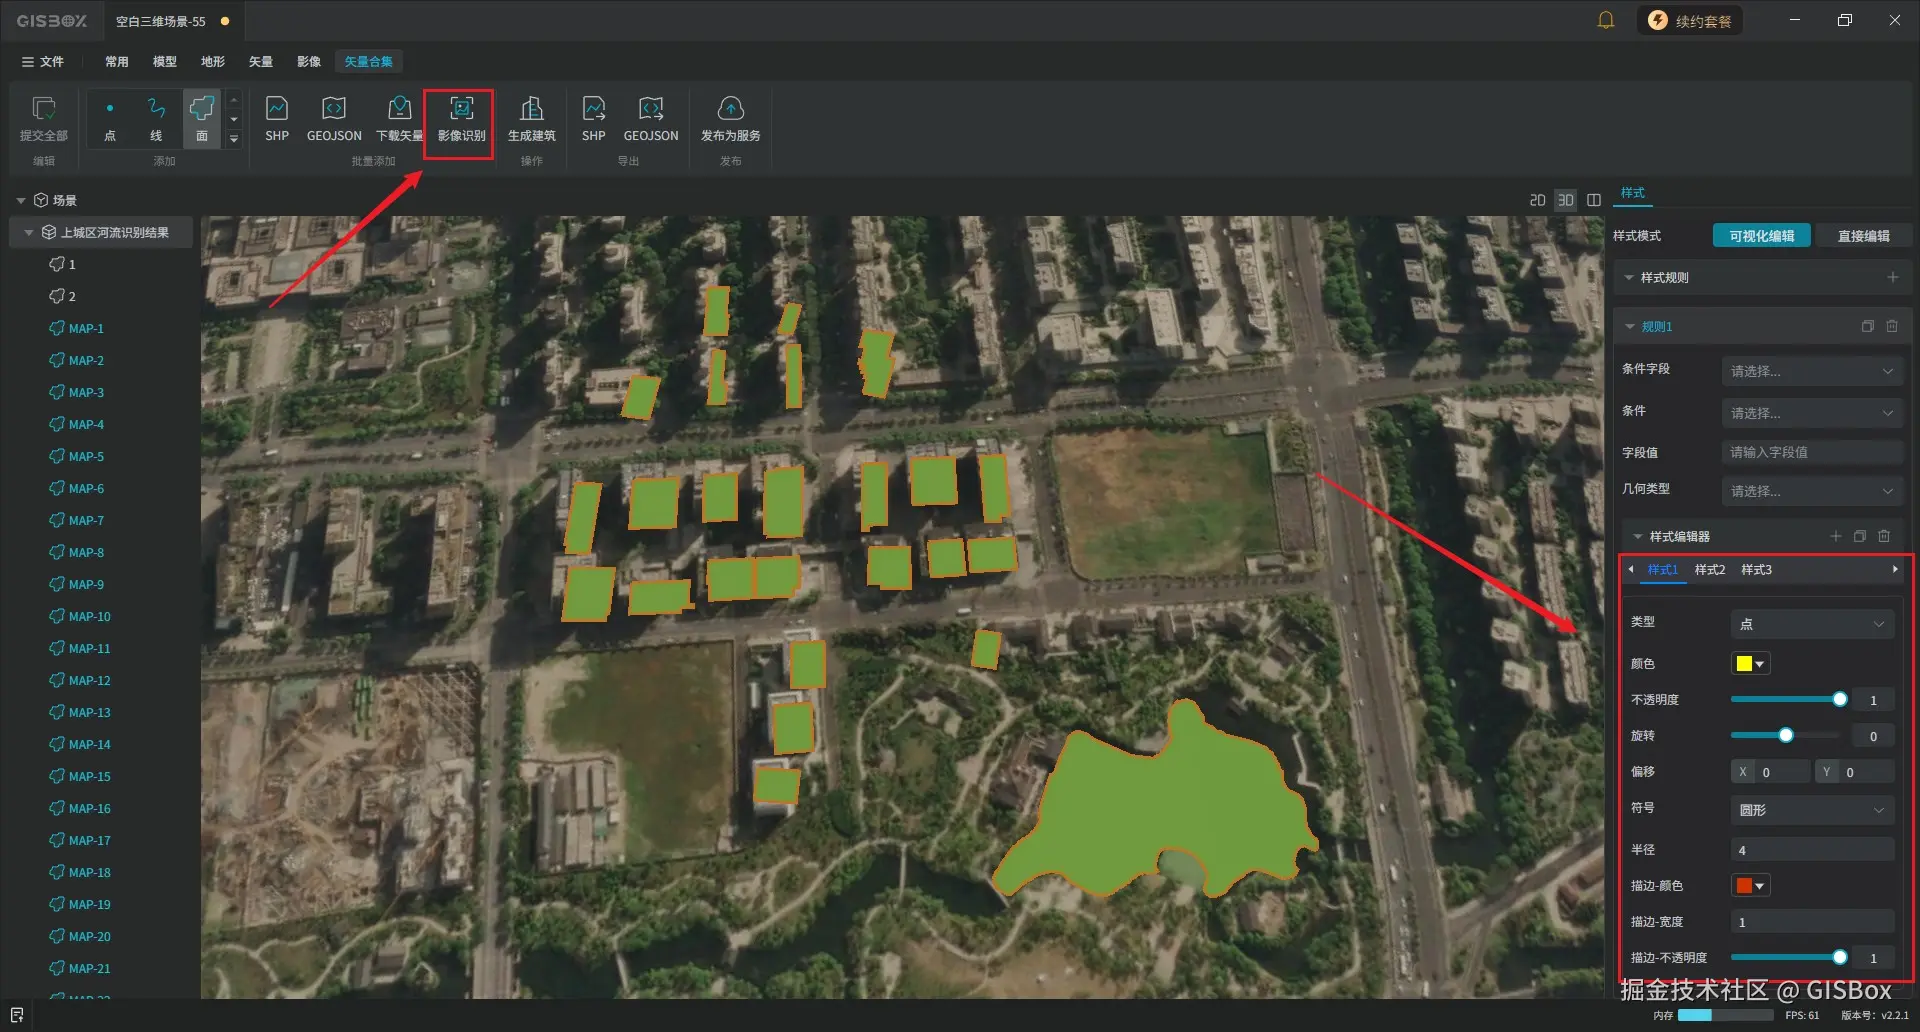Screen dimensions: 1920x1032
Task: Select MAP-10 in the layer tree
Action: [89, 616]
